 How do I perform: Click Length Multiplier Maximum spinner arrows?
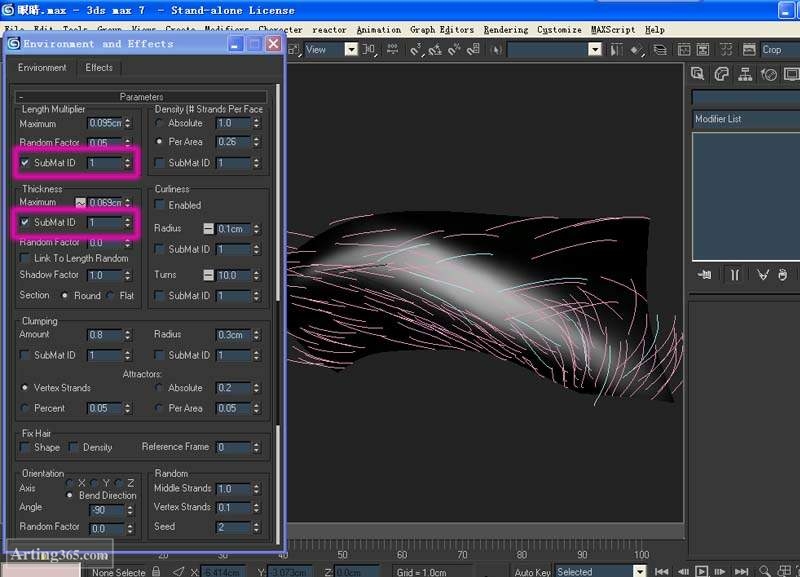[128, 123]
